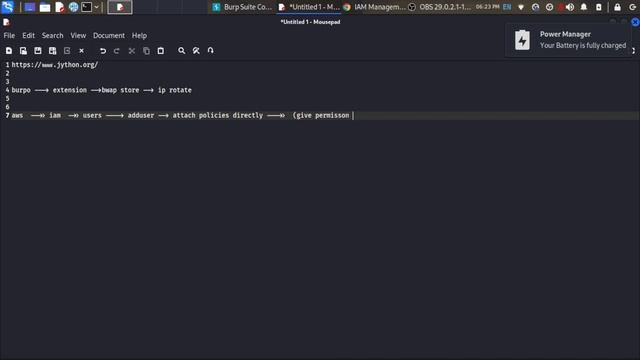Switch to Burp Suite Community window button
640x360 pixels.
coord(242,7)
